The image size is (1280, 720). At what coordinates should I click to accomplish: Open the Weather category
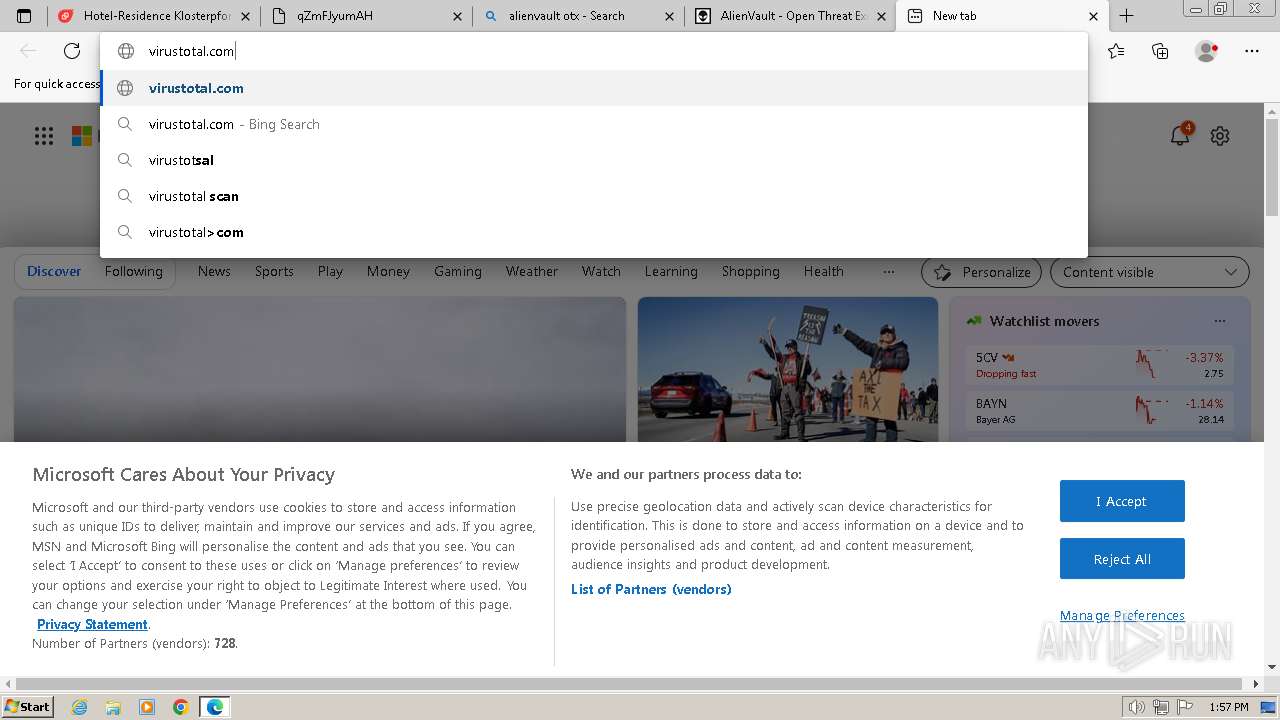click(x=532, y=271)
